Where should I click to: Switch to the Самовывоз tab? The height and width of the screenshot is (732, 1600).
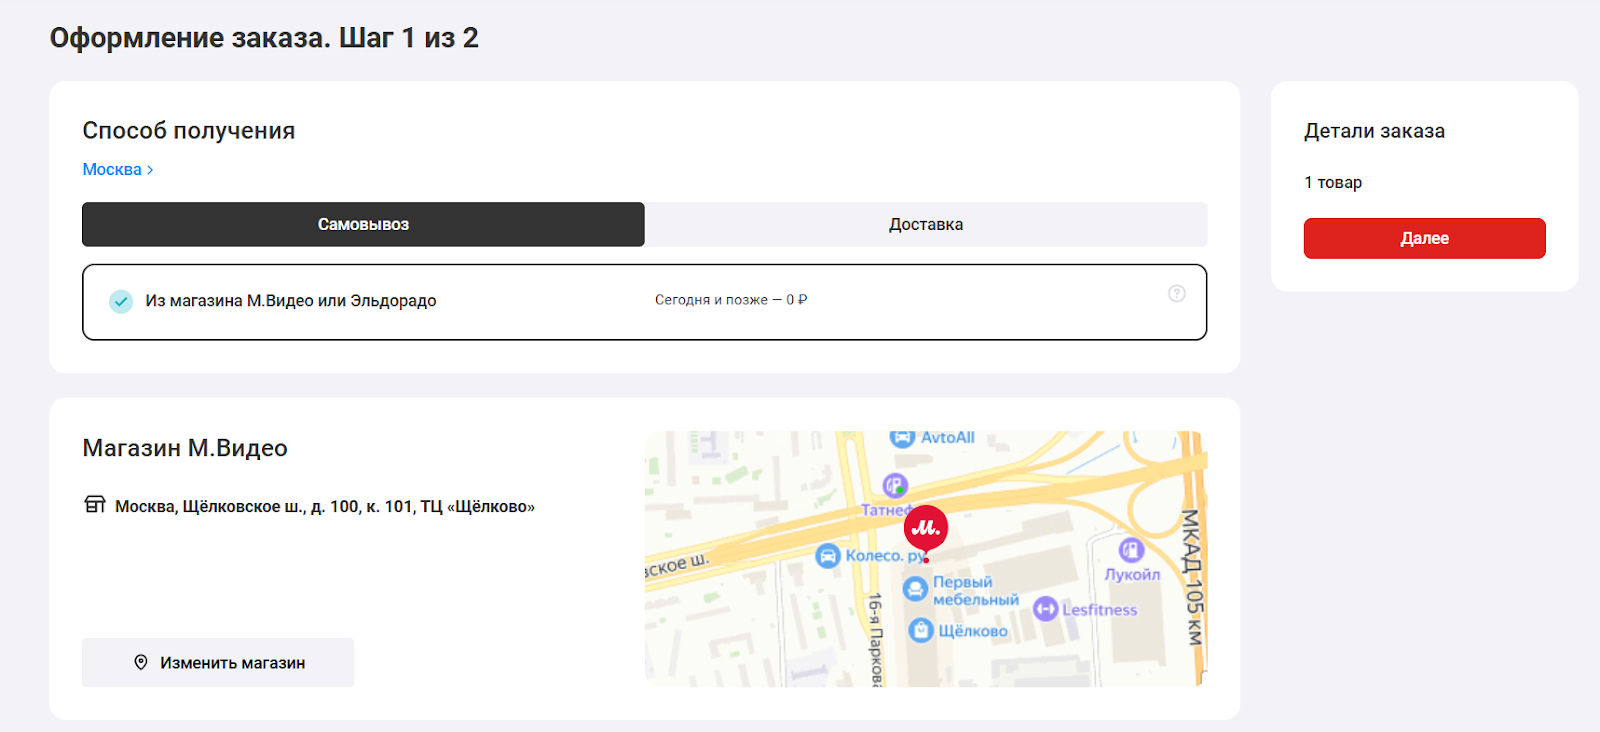click(363, 224)
